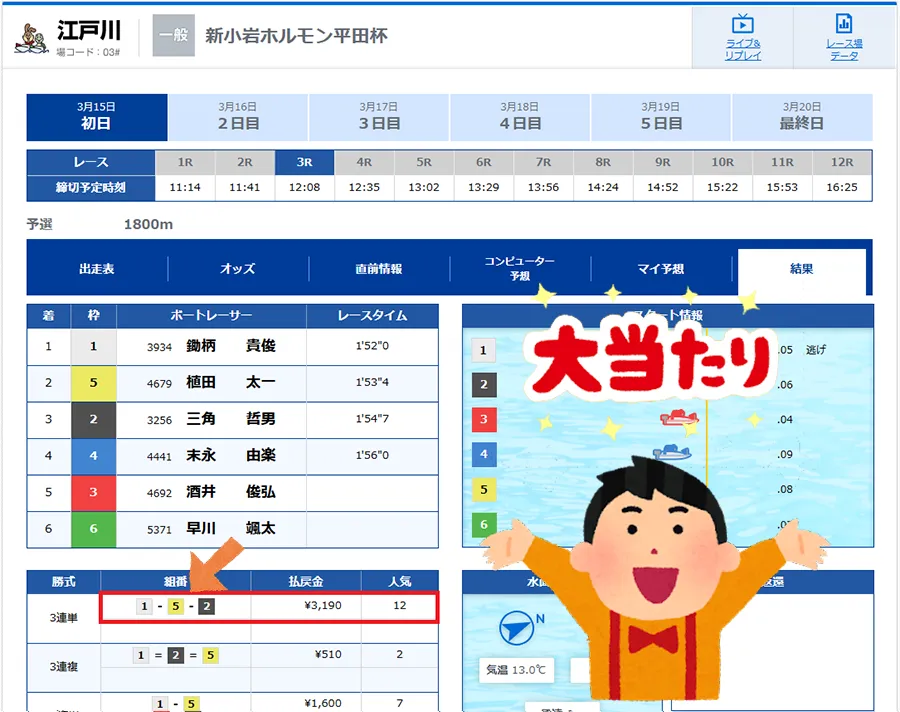Select the 2日目 March 16 date tab

point(238,117)
